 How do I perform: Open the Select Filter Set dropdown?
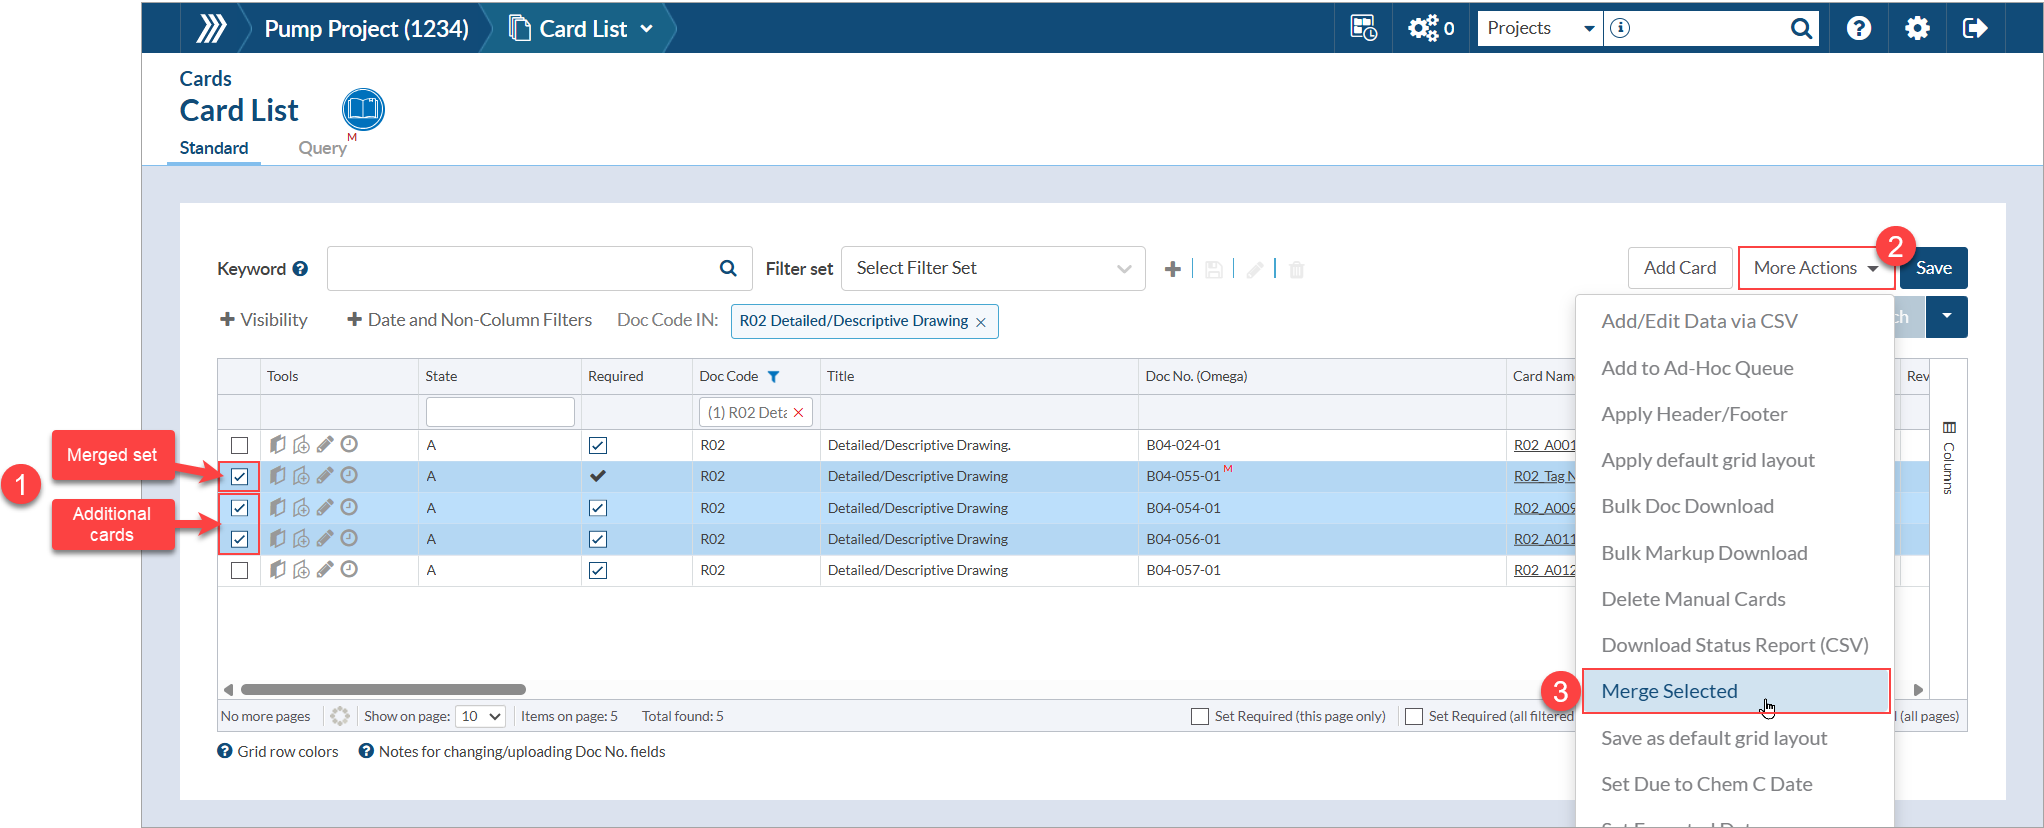click(992, 268)
